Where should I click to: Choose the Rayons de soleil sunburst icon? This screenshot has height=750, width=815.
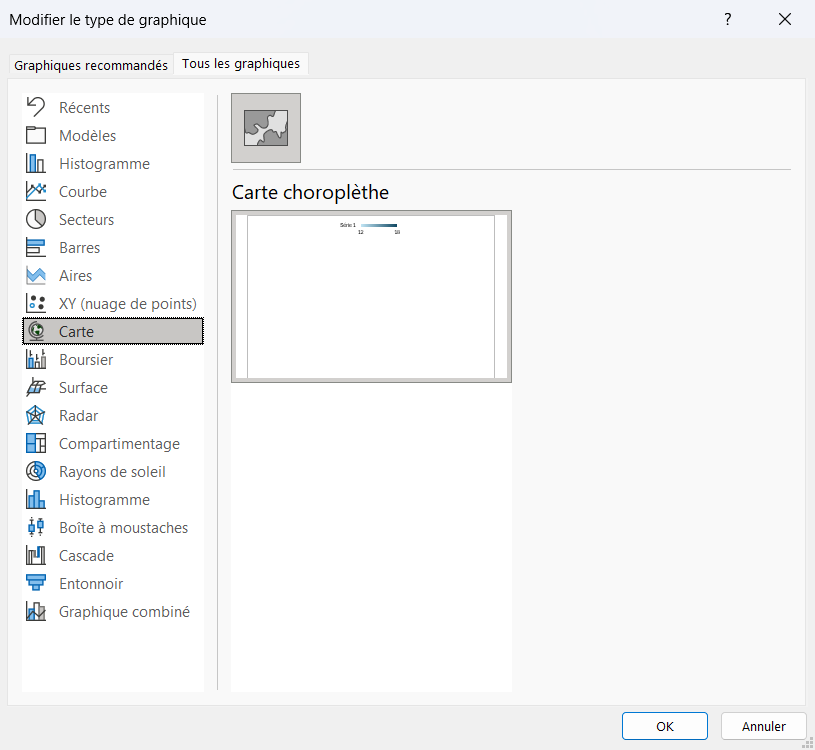pos(36,471)
